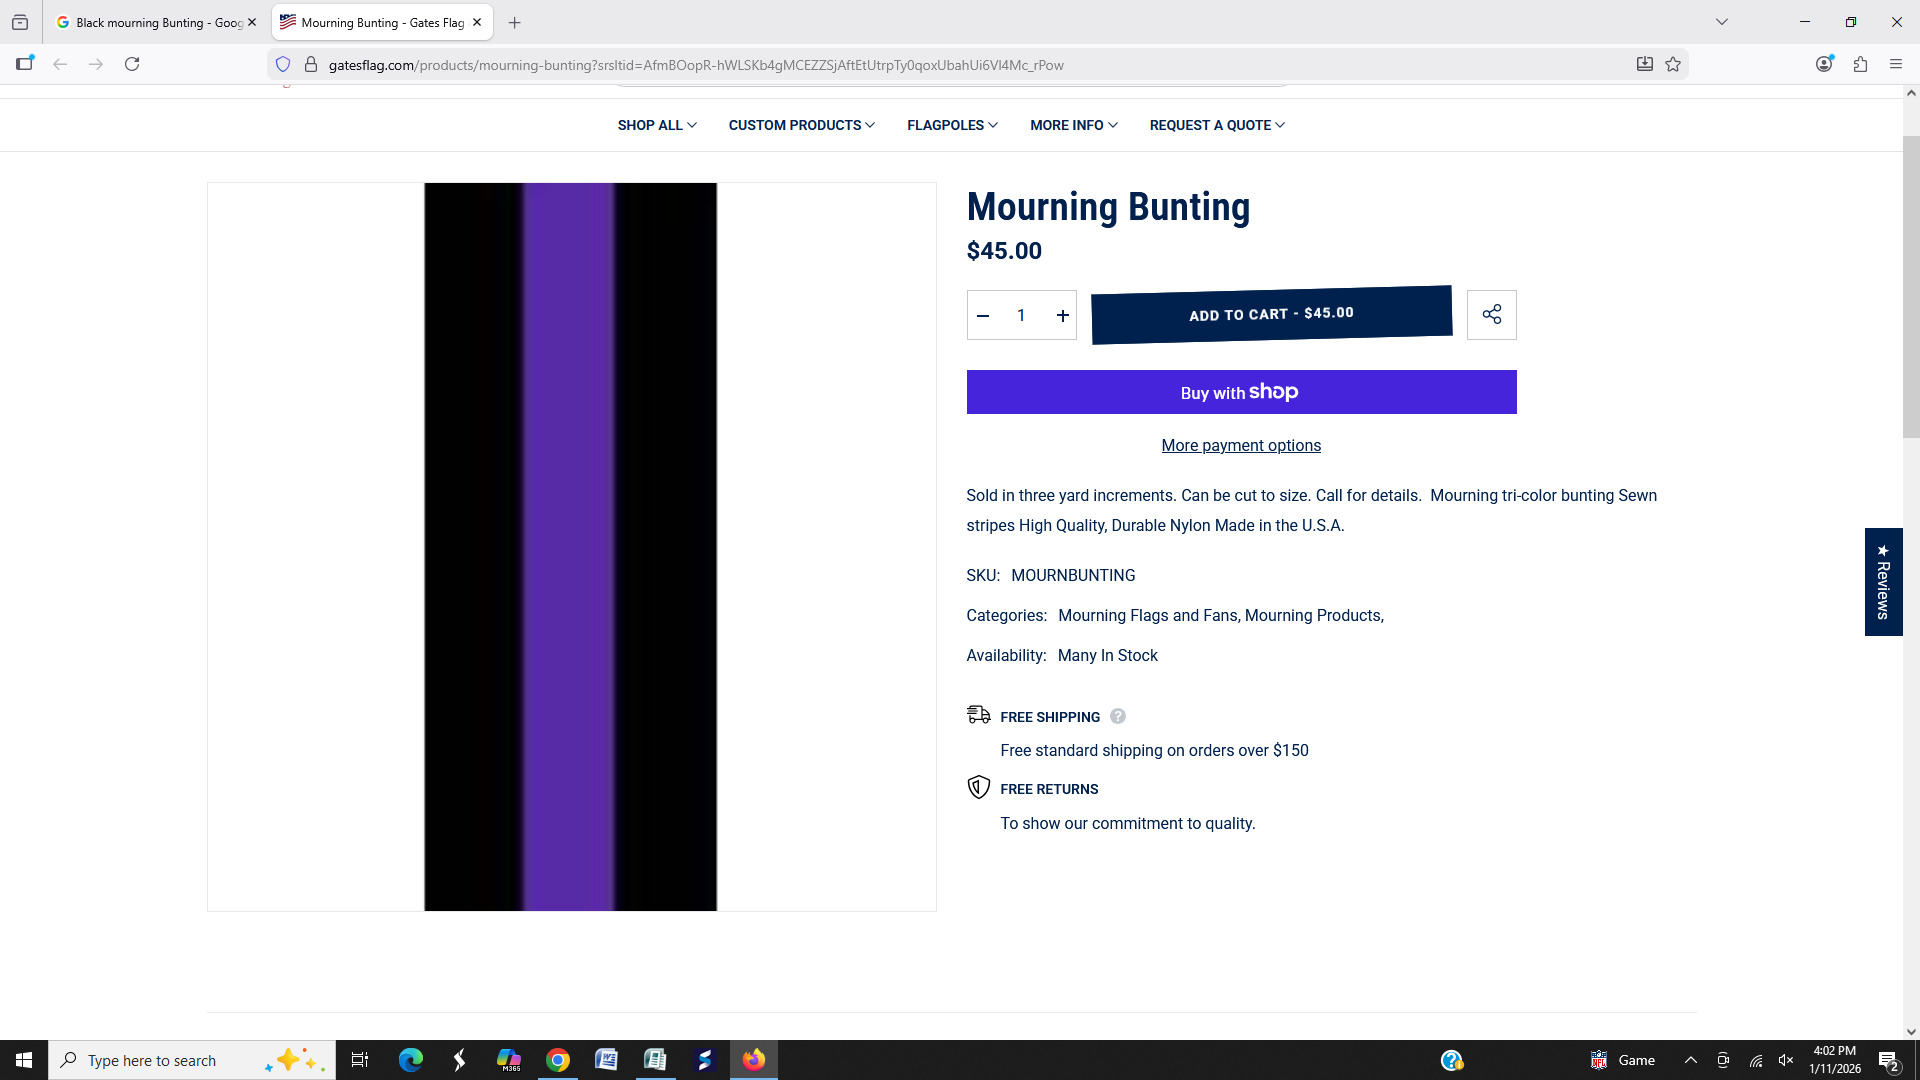
Task: Click Add to Cart - $45.00 button
Action: click(1270, 315)
